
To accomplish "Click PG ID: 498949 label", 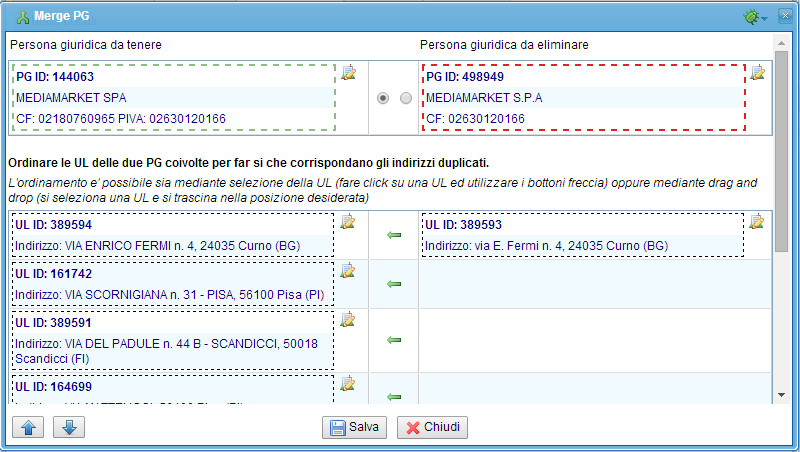I will click(465, 77).
